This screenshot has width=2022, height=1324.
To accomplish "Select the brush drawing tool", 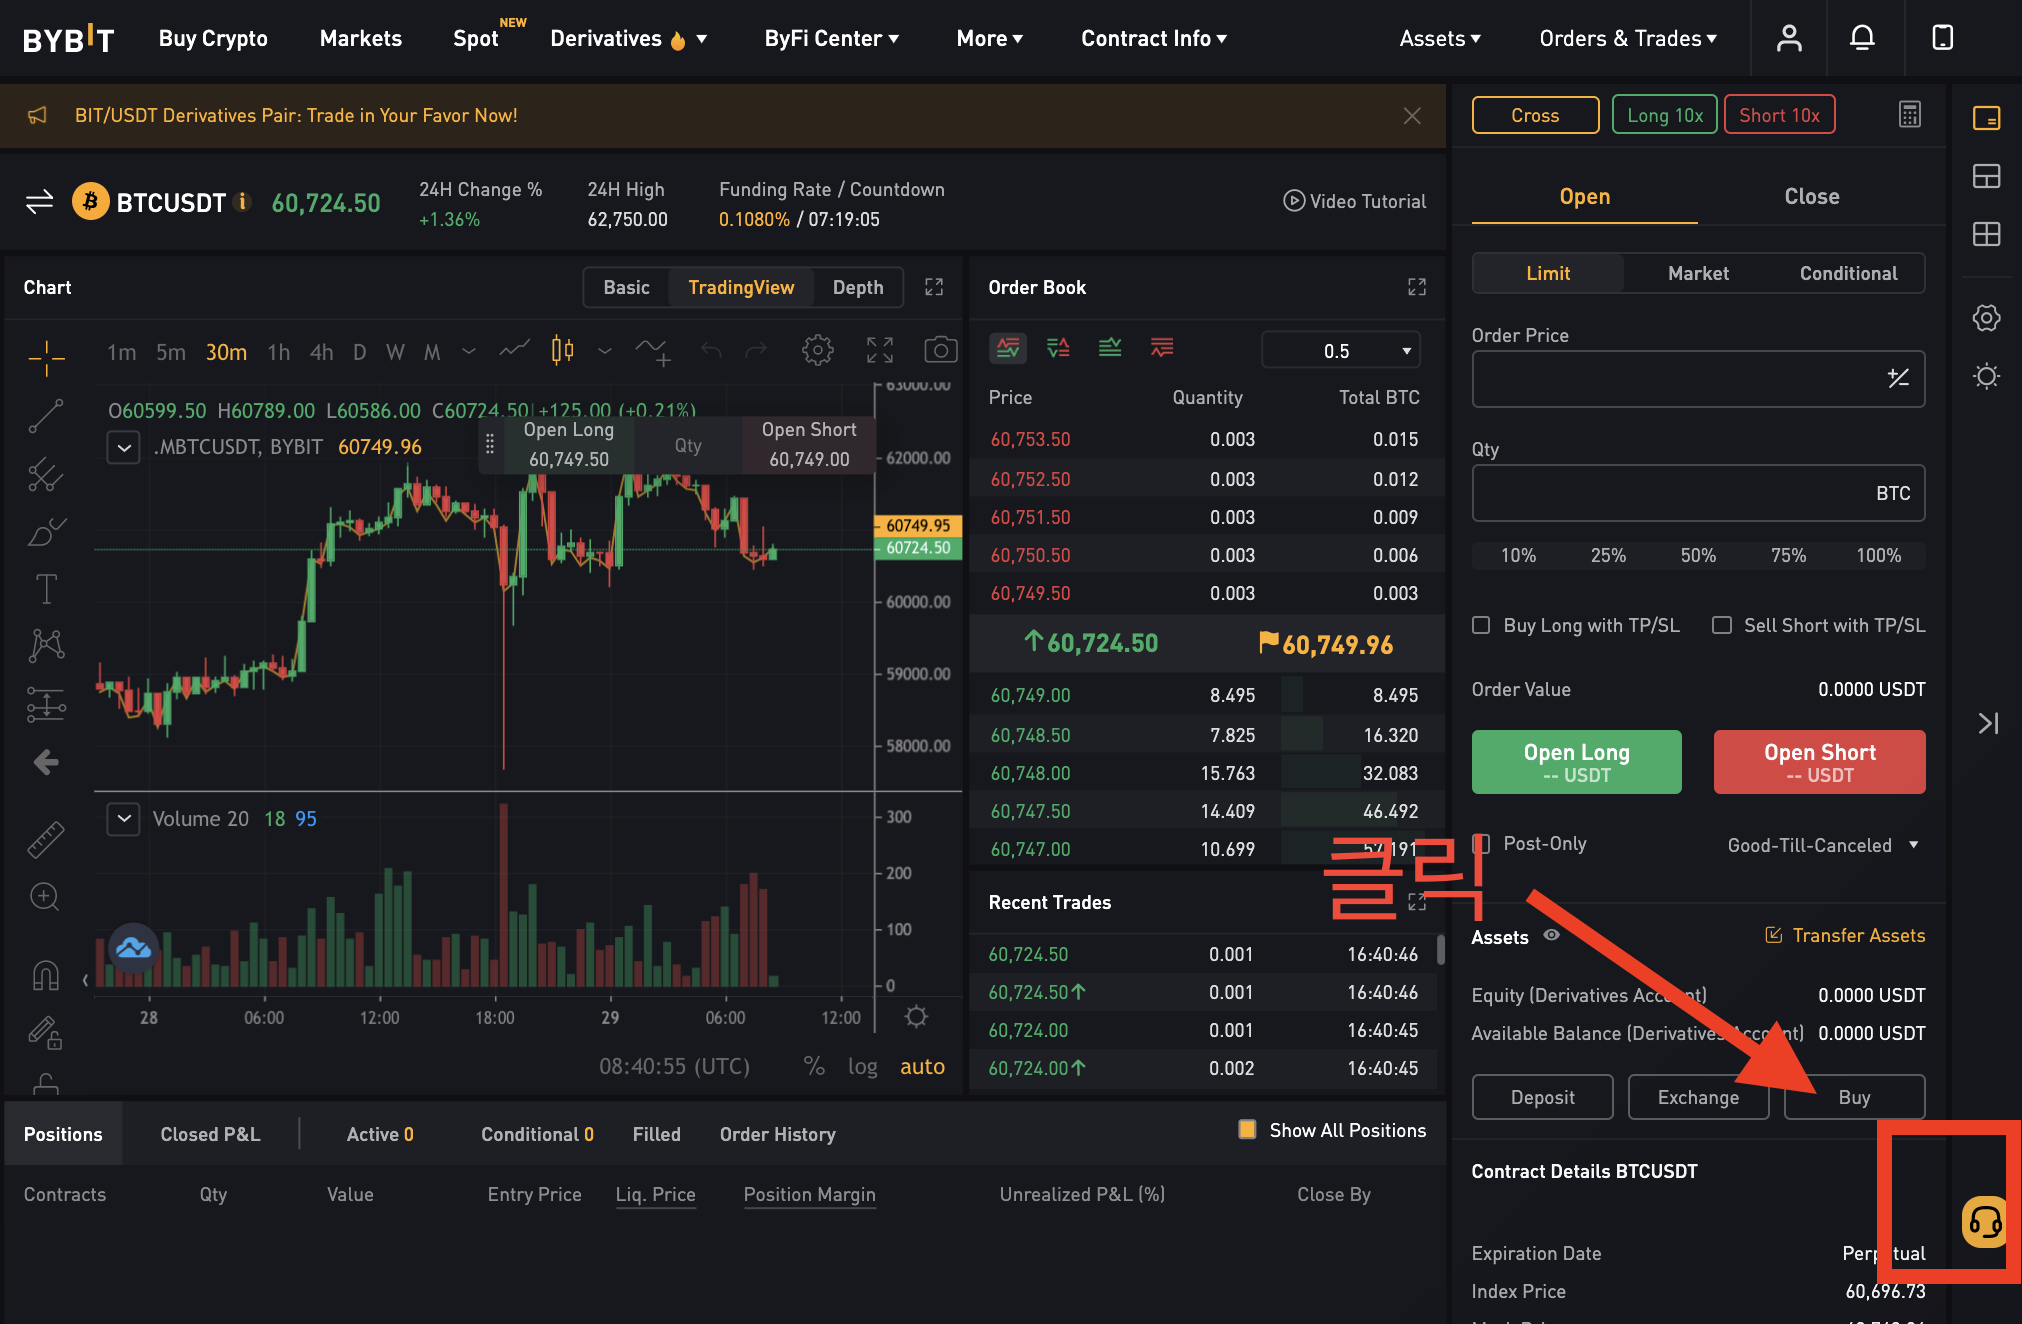I will [46, 532].
